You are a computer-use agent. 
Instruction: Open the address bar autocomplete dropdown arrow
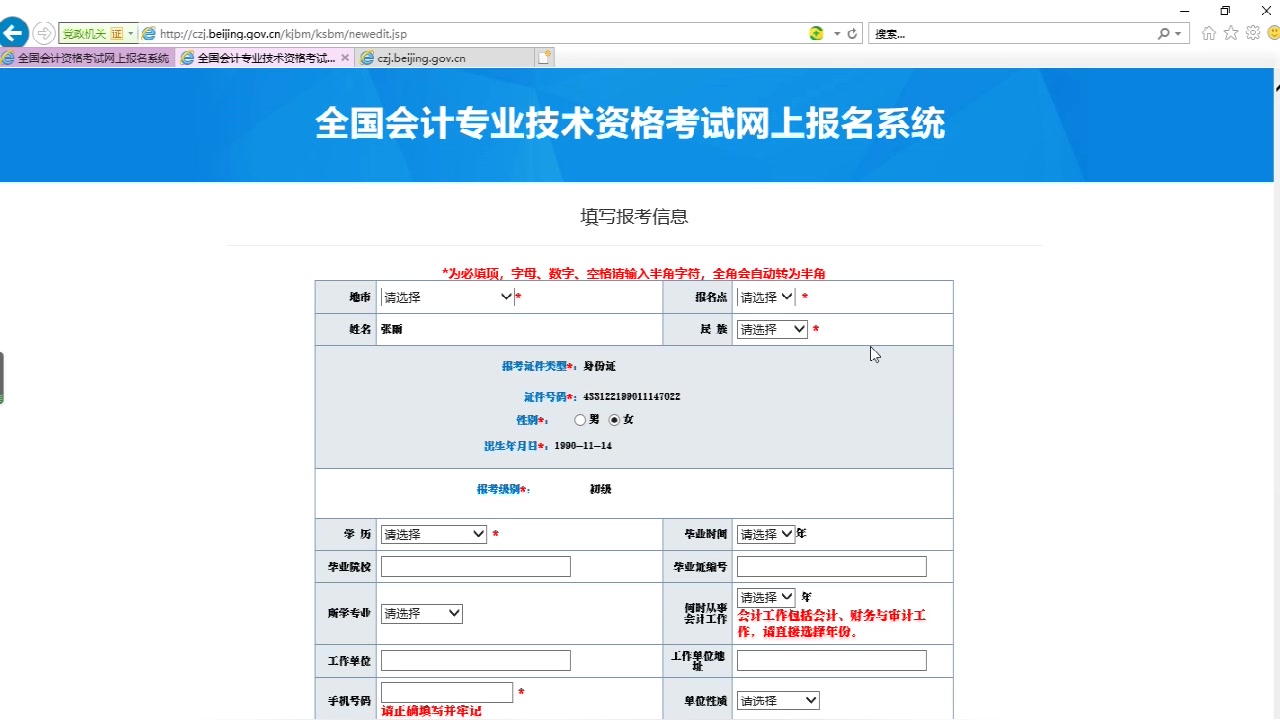click(837, 34)
